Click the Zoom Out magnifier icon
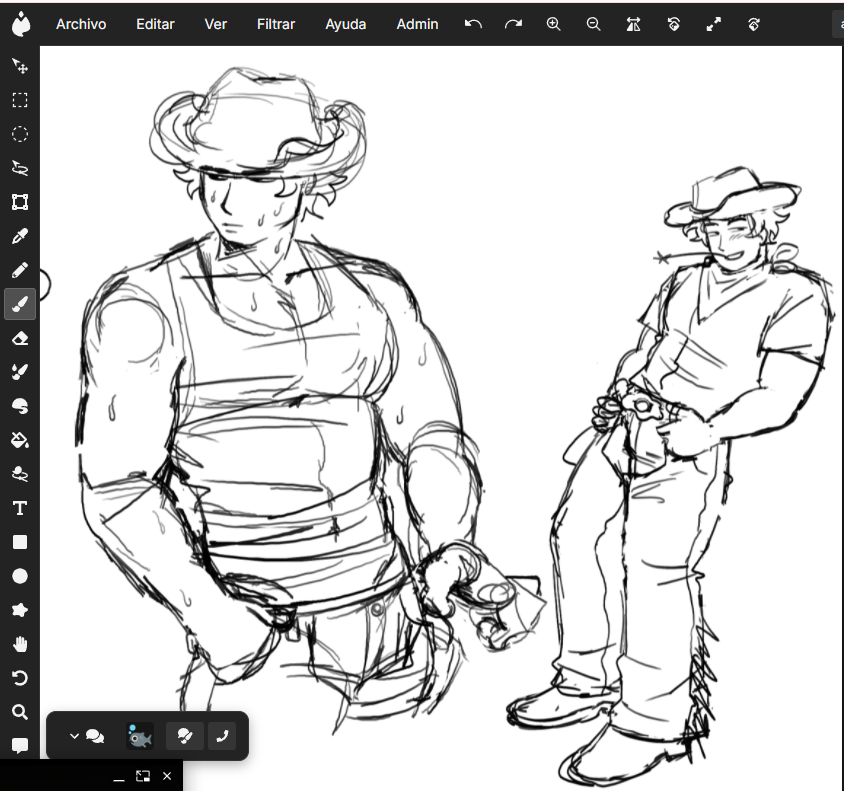The image size is (844, 791). point(593,24)
